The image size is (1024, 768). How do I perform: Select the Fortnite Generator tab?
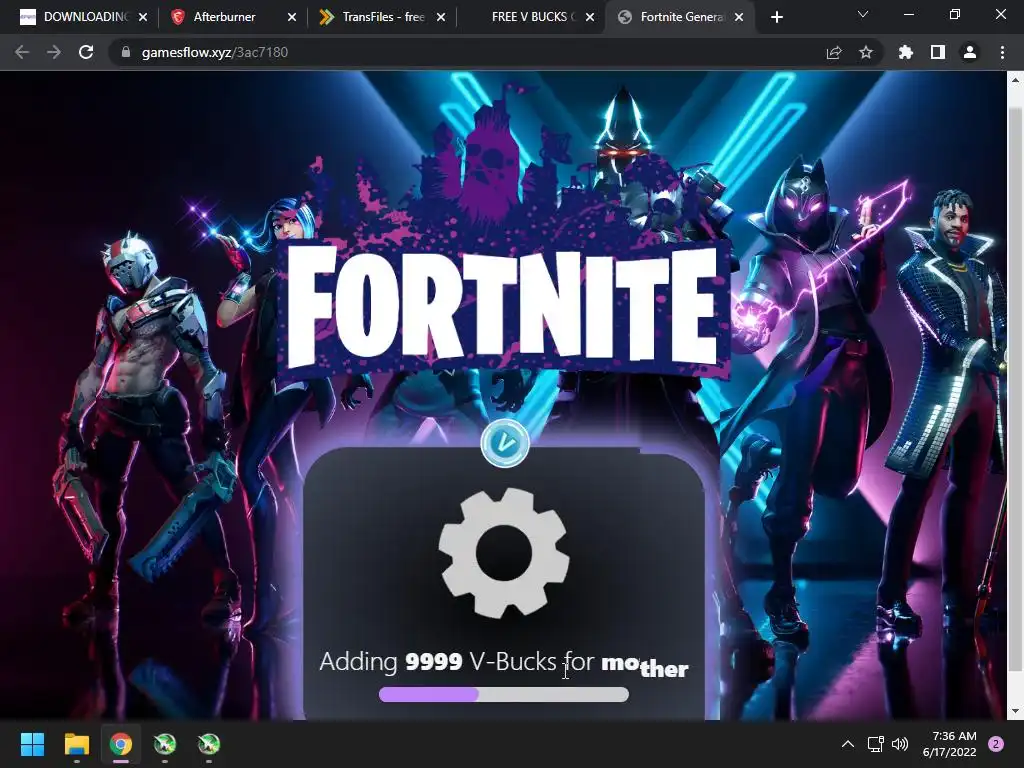pos(681,17)
